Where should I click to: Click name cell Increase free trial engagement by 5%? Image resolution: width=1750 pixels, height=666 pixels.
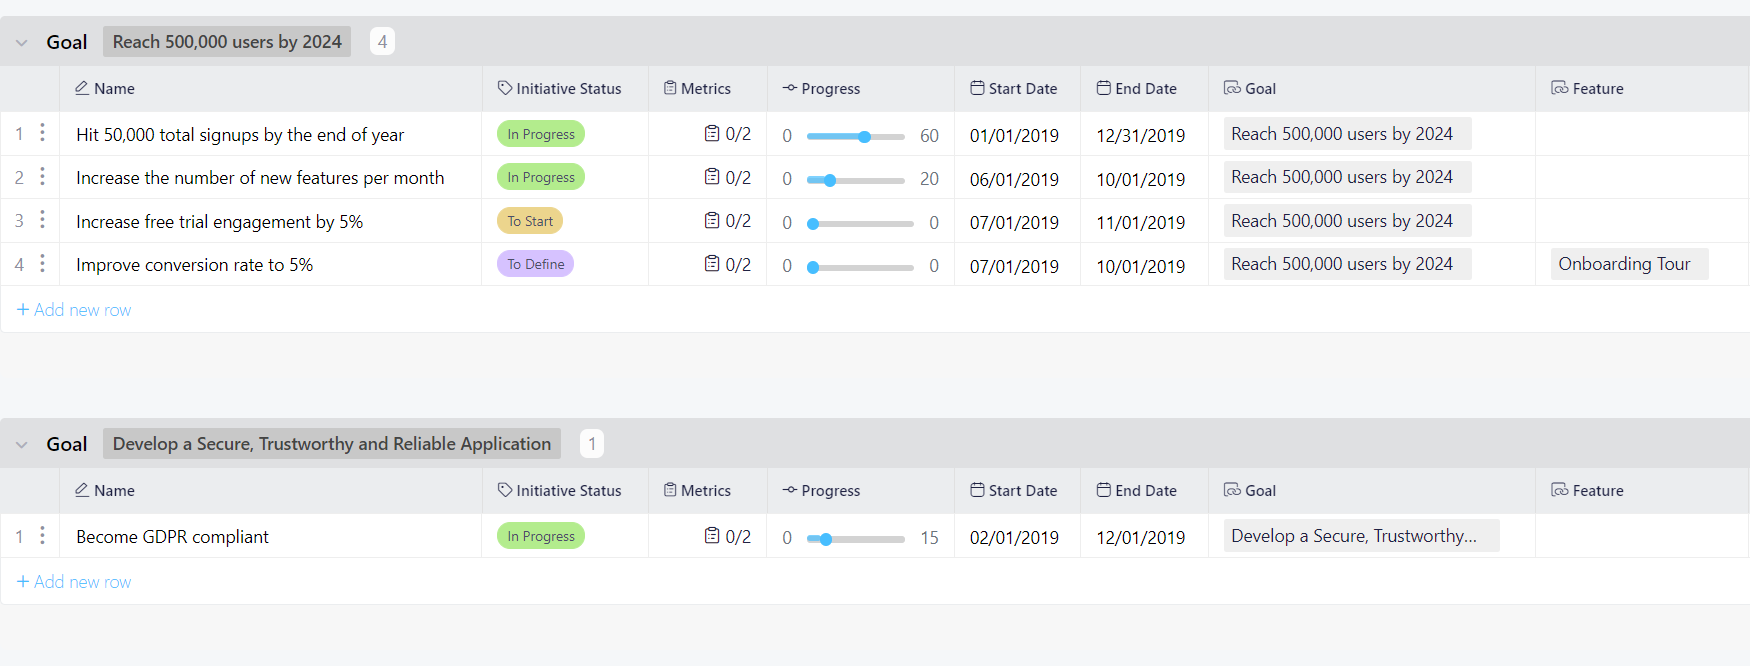tap(271, 221)
